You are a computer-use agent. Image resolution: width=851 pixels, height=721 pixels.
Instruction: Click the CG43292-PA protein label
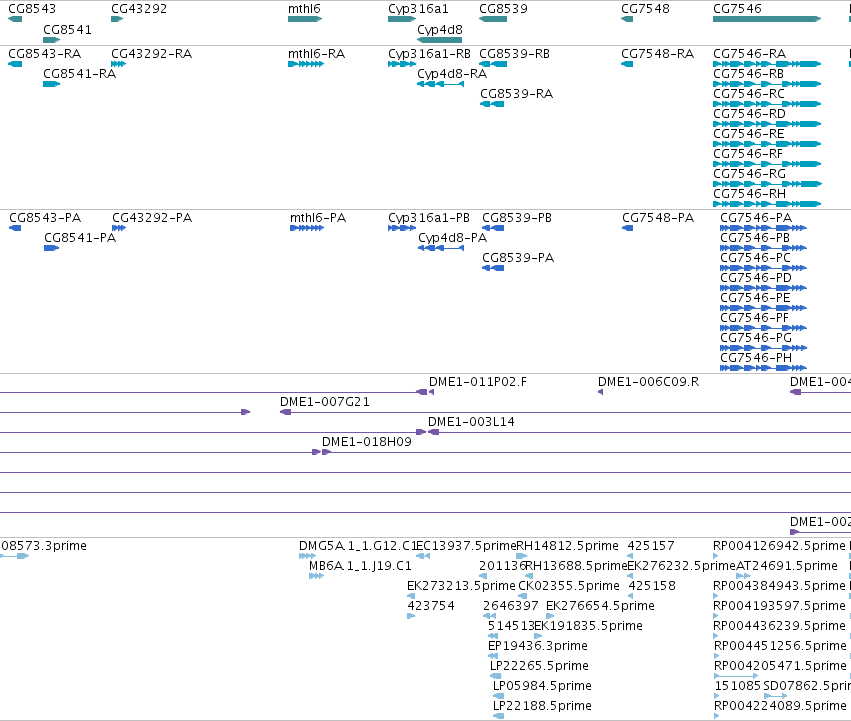152,218
